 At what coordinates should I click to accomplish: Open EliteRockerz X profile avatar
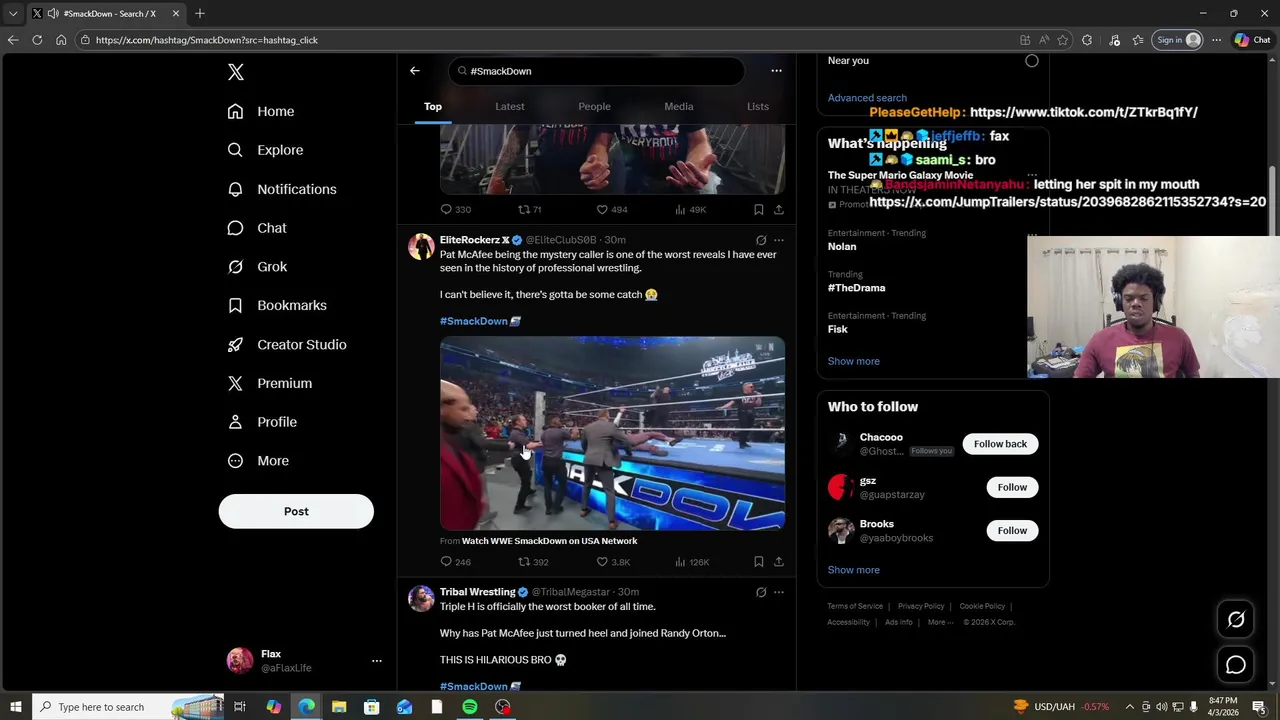coord(421,246)
